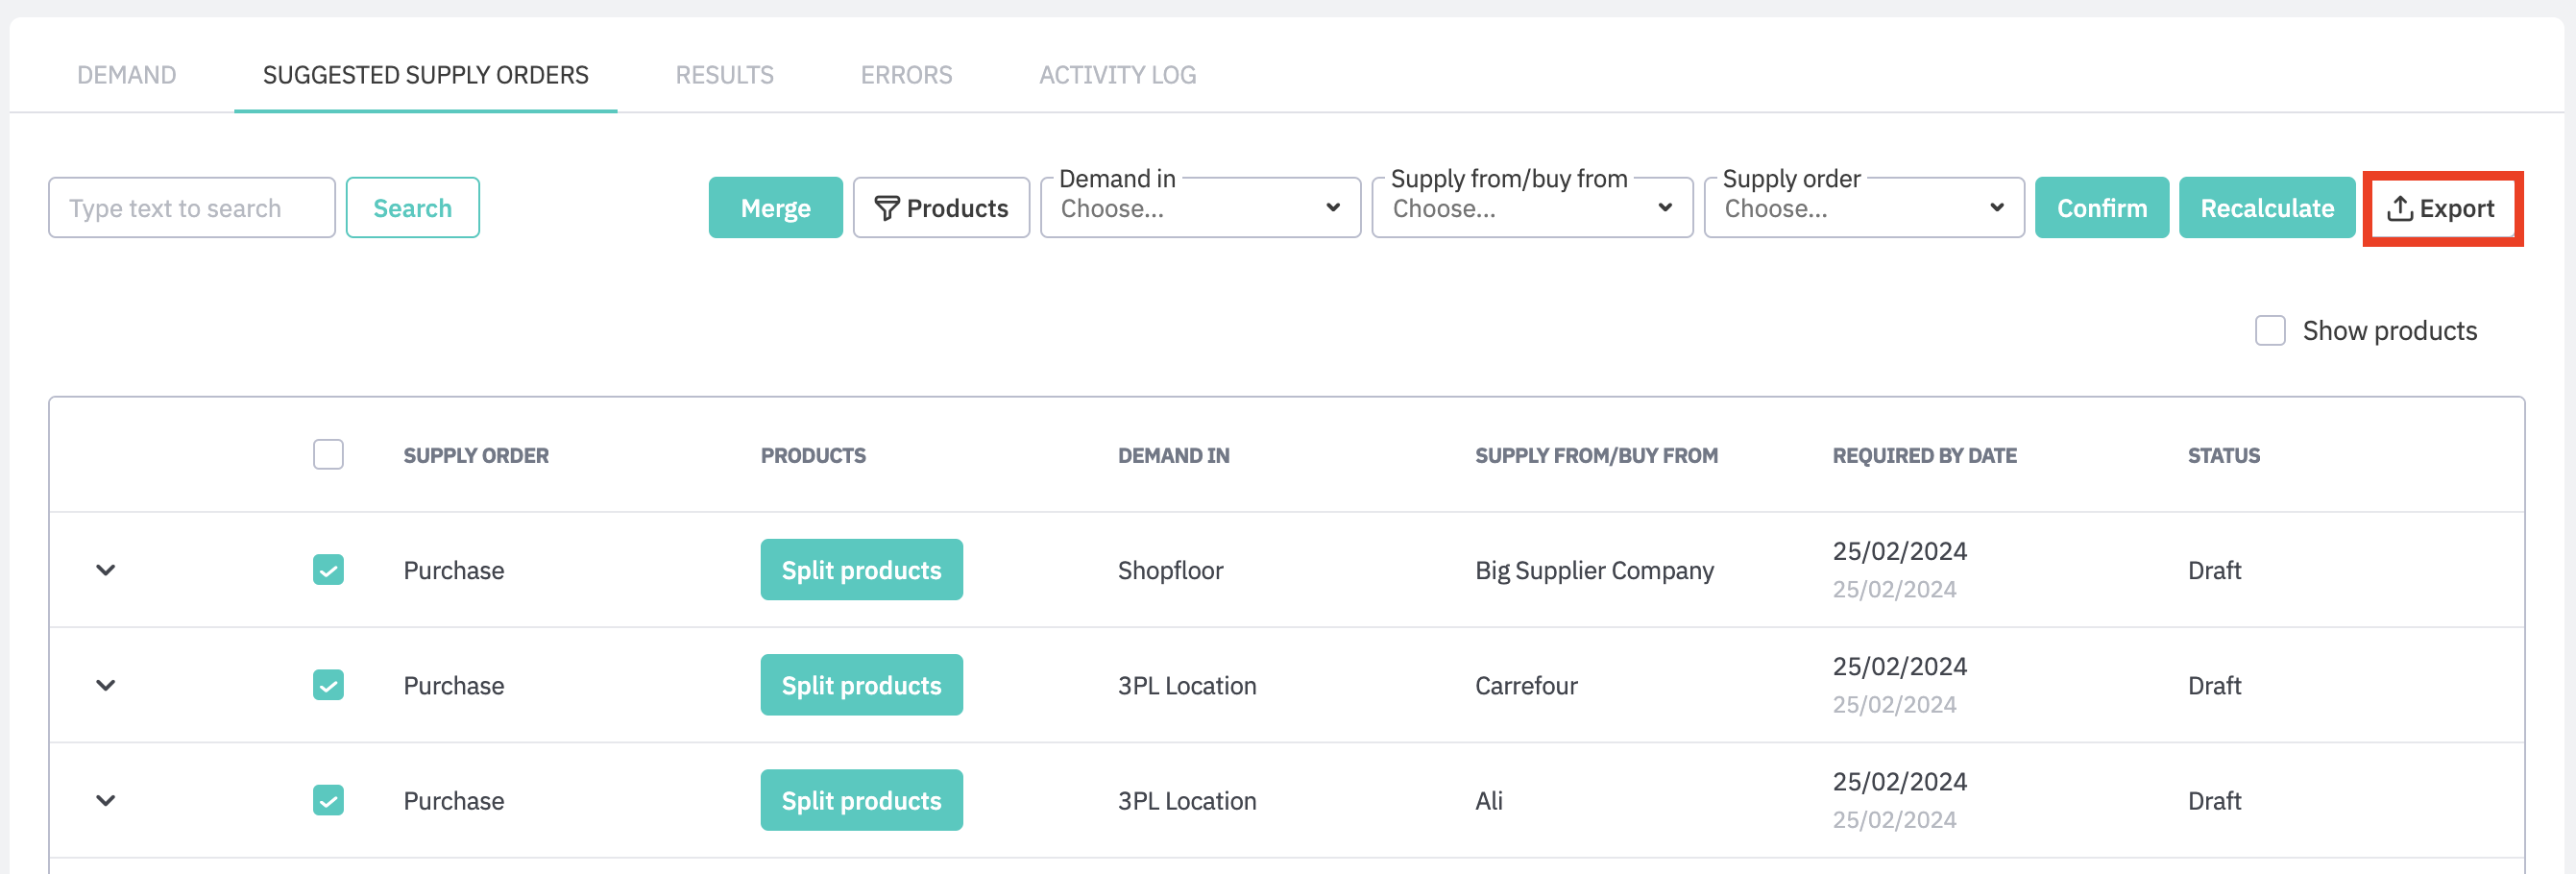Image resolution: width=2576 pixels, height=874 pixels.
Task: Expand the Carrefour order row chevron
Action: (x=106, y=685)
